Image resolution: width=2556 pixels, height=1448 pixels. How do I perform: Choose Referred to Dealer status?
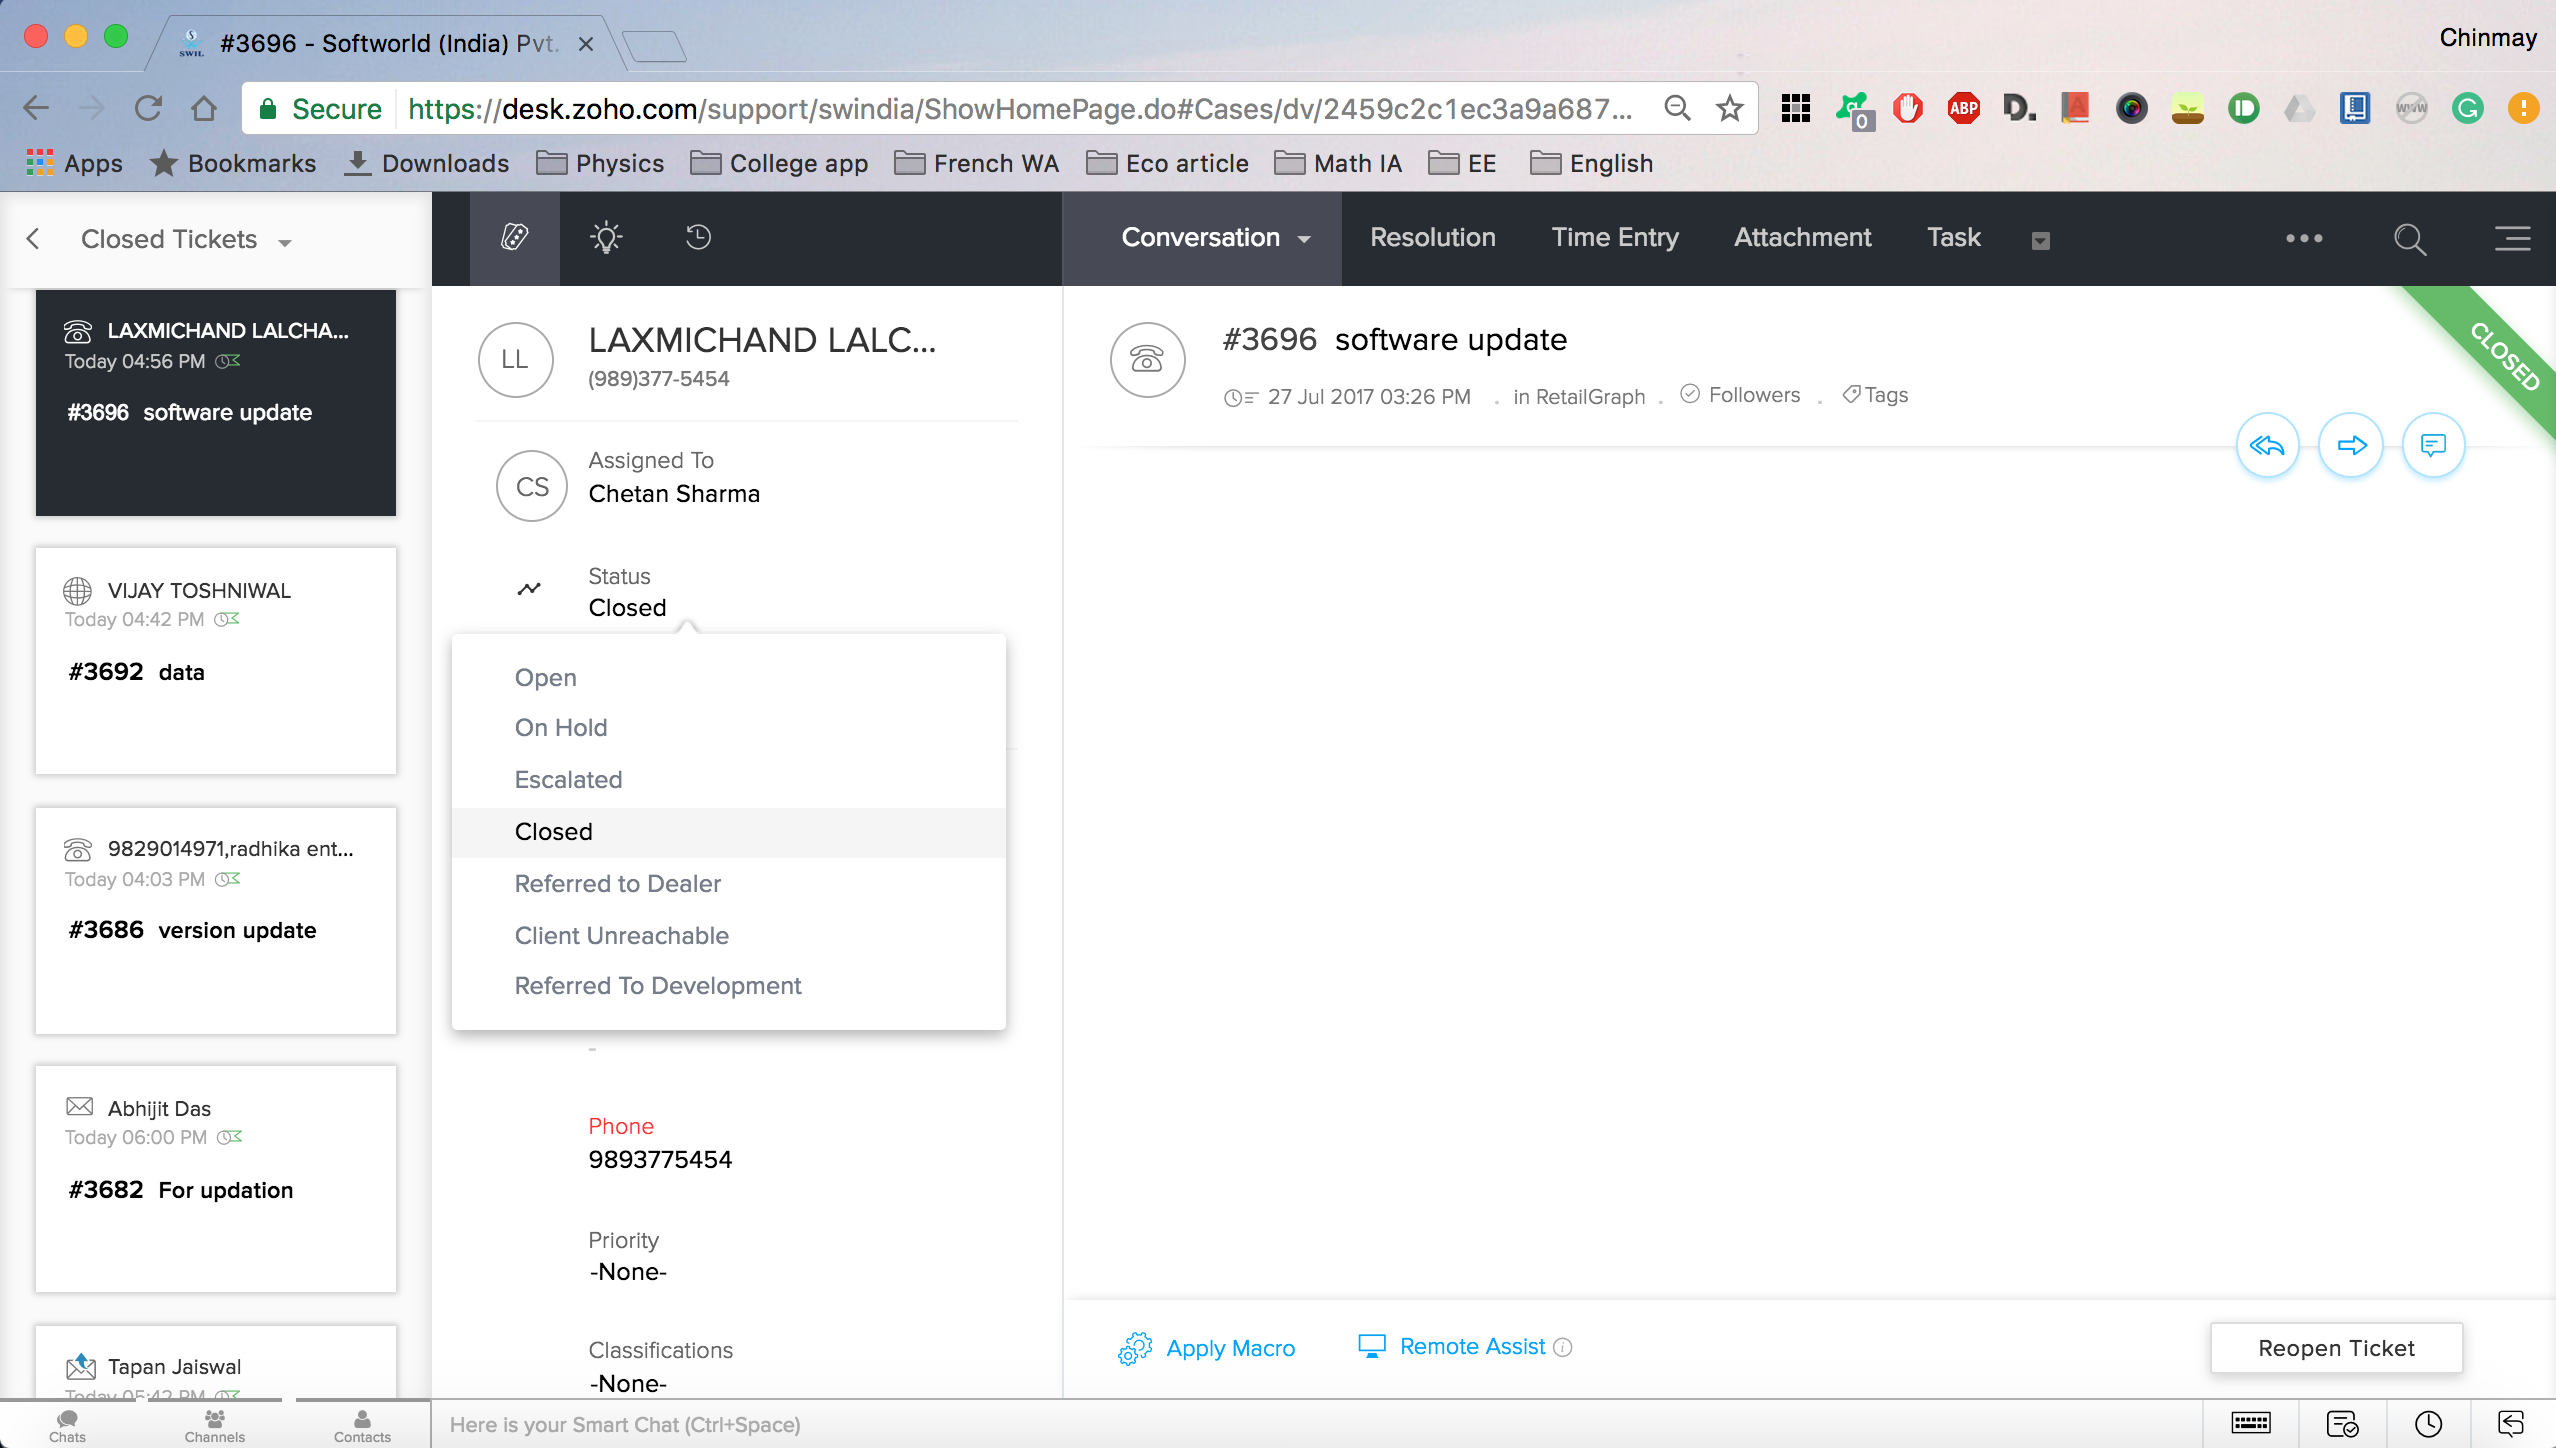pos(617,884)
